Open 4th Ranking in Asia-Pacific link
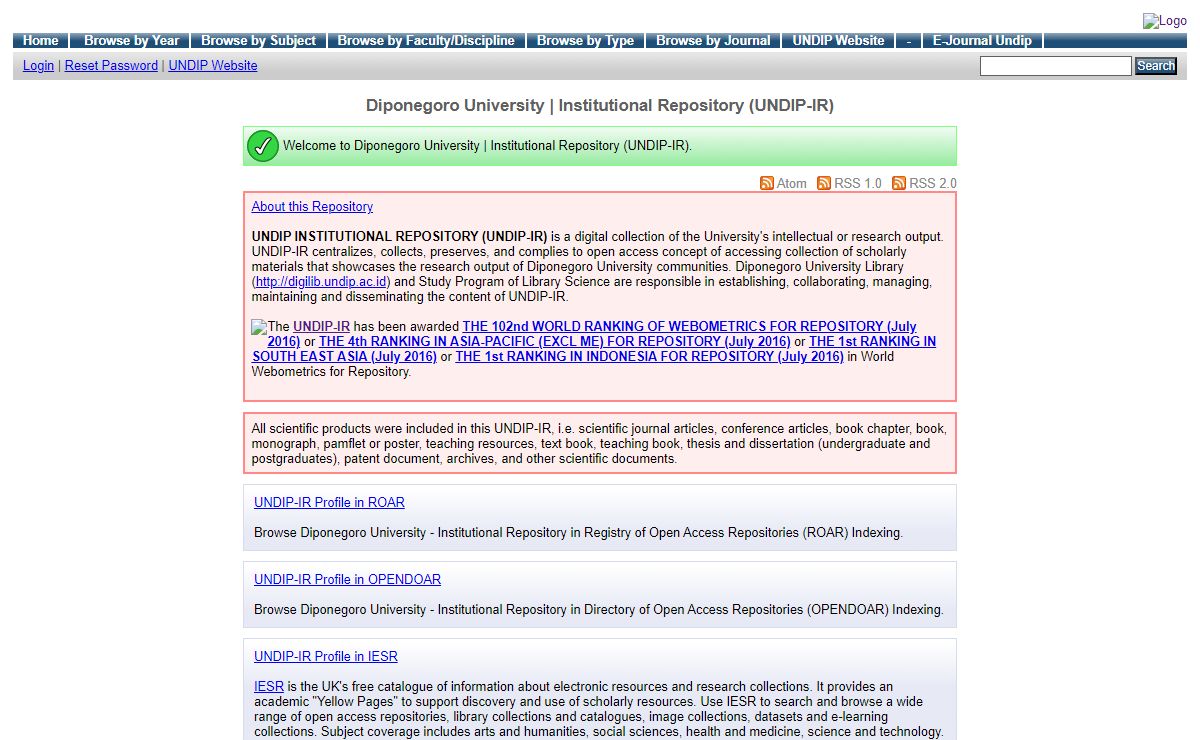 [555, 341]
